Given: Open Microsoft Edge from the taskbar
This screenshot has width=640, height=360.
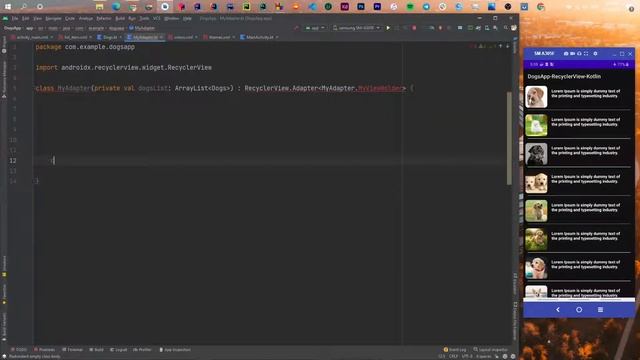Looking at the screenshot, I should [116, 7].
